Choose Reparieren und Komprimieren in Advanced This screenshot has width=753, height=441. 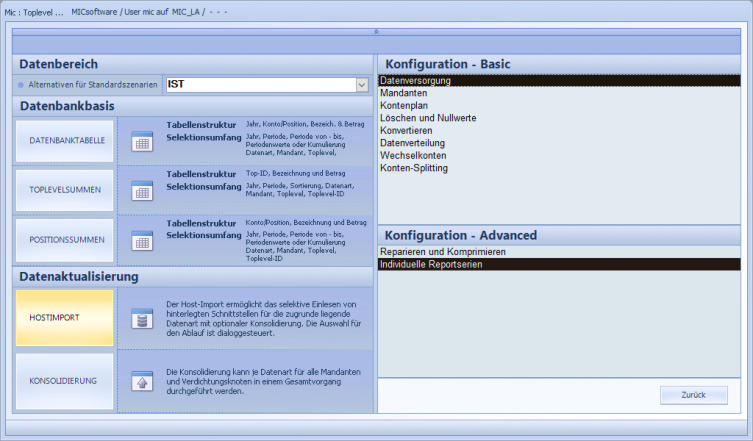click(x=442, y=252)
